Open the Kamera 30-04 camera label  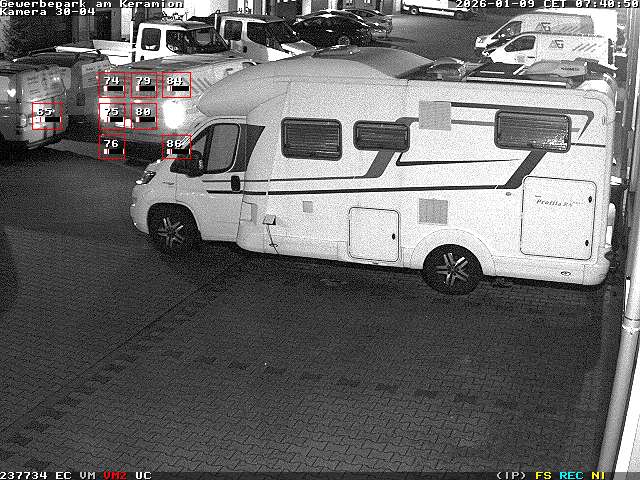click(x=48, y=12)
